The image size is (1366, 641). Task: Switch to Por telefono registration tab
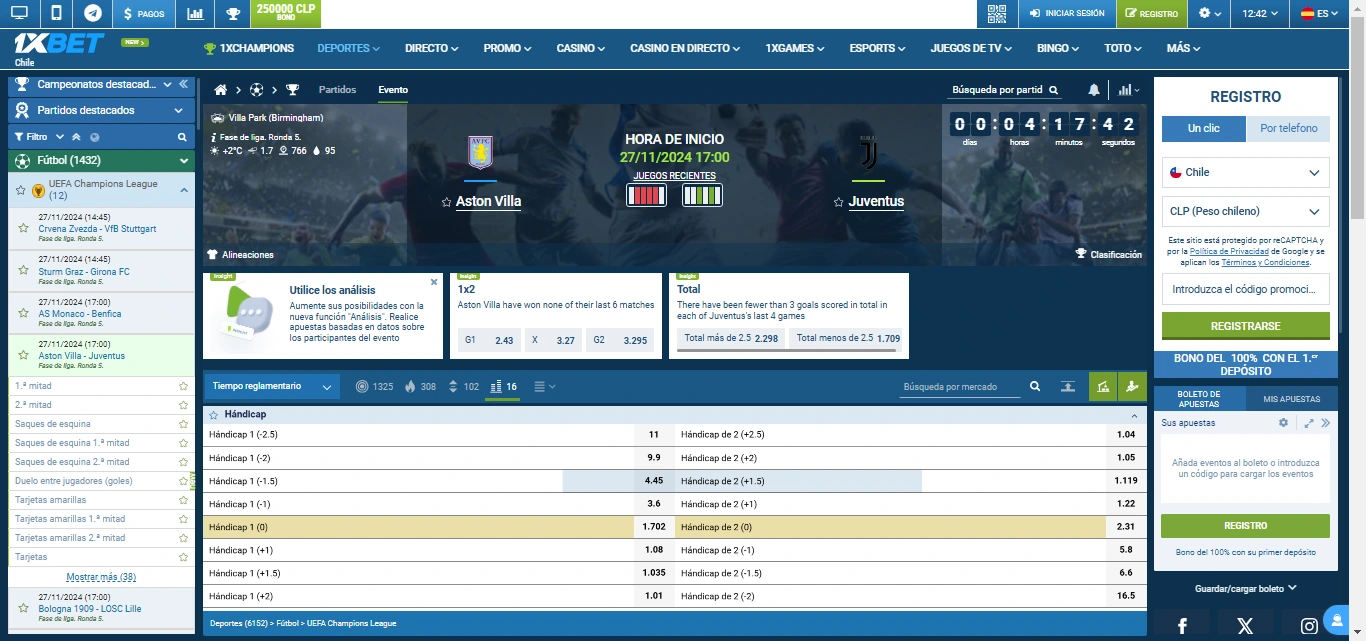click(1288, 128)
